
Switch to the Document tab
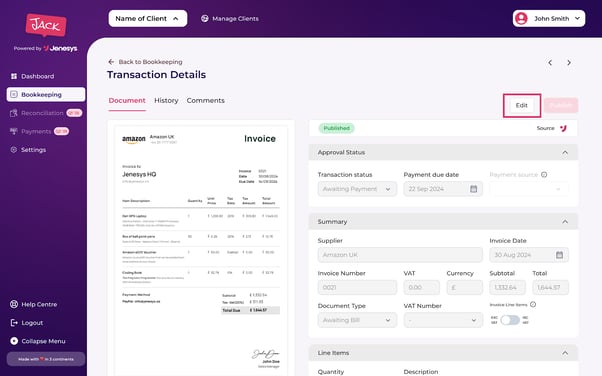pos(127,101)
